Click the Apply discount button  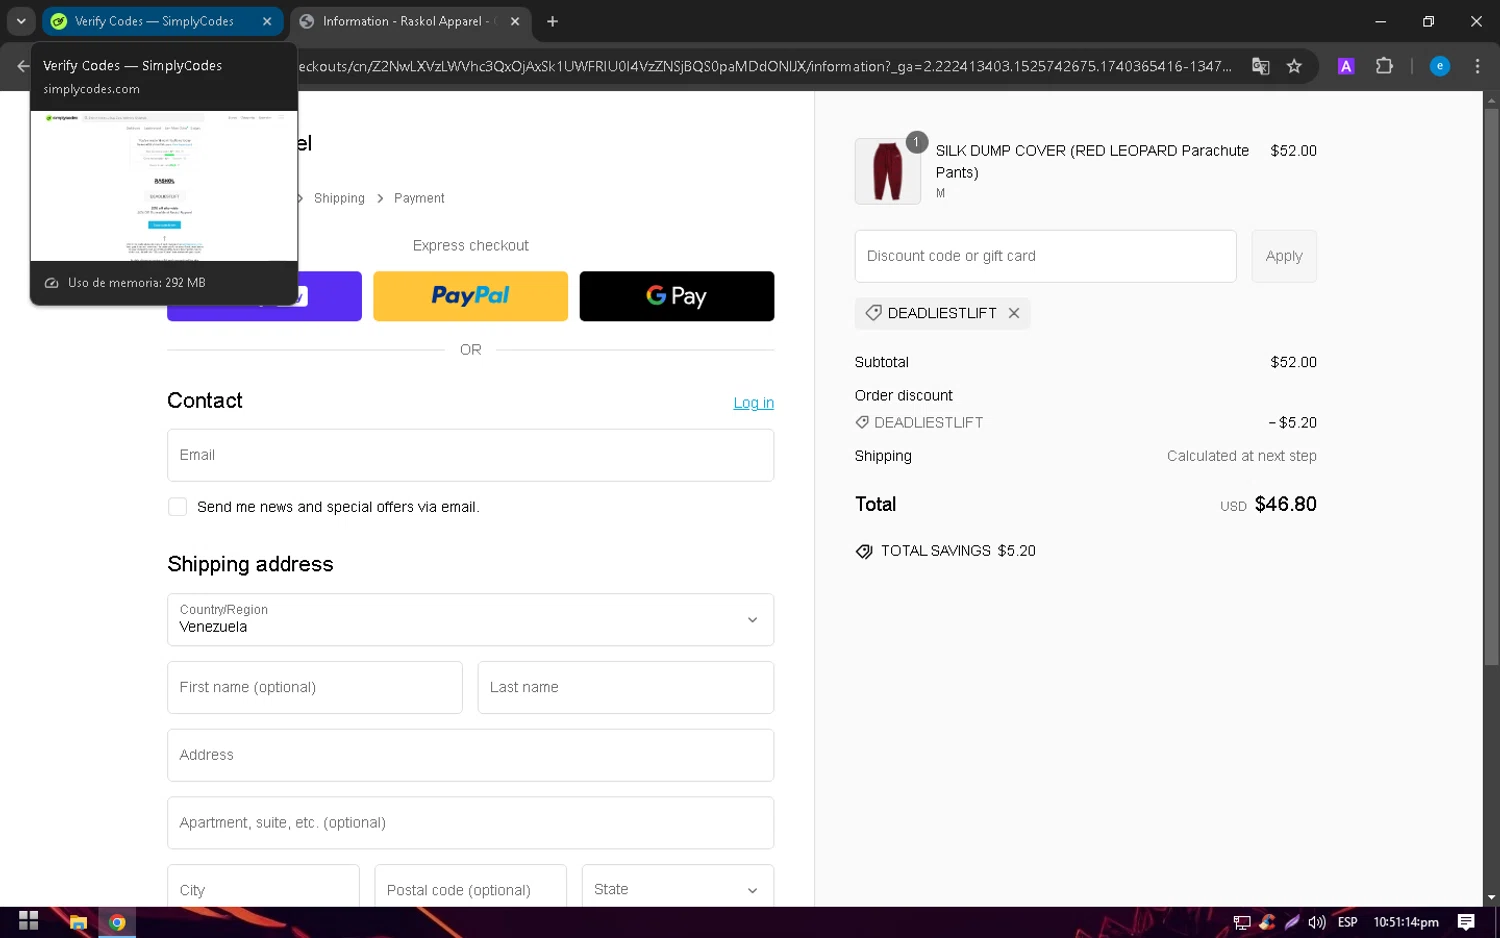coord(1284,256)
